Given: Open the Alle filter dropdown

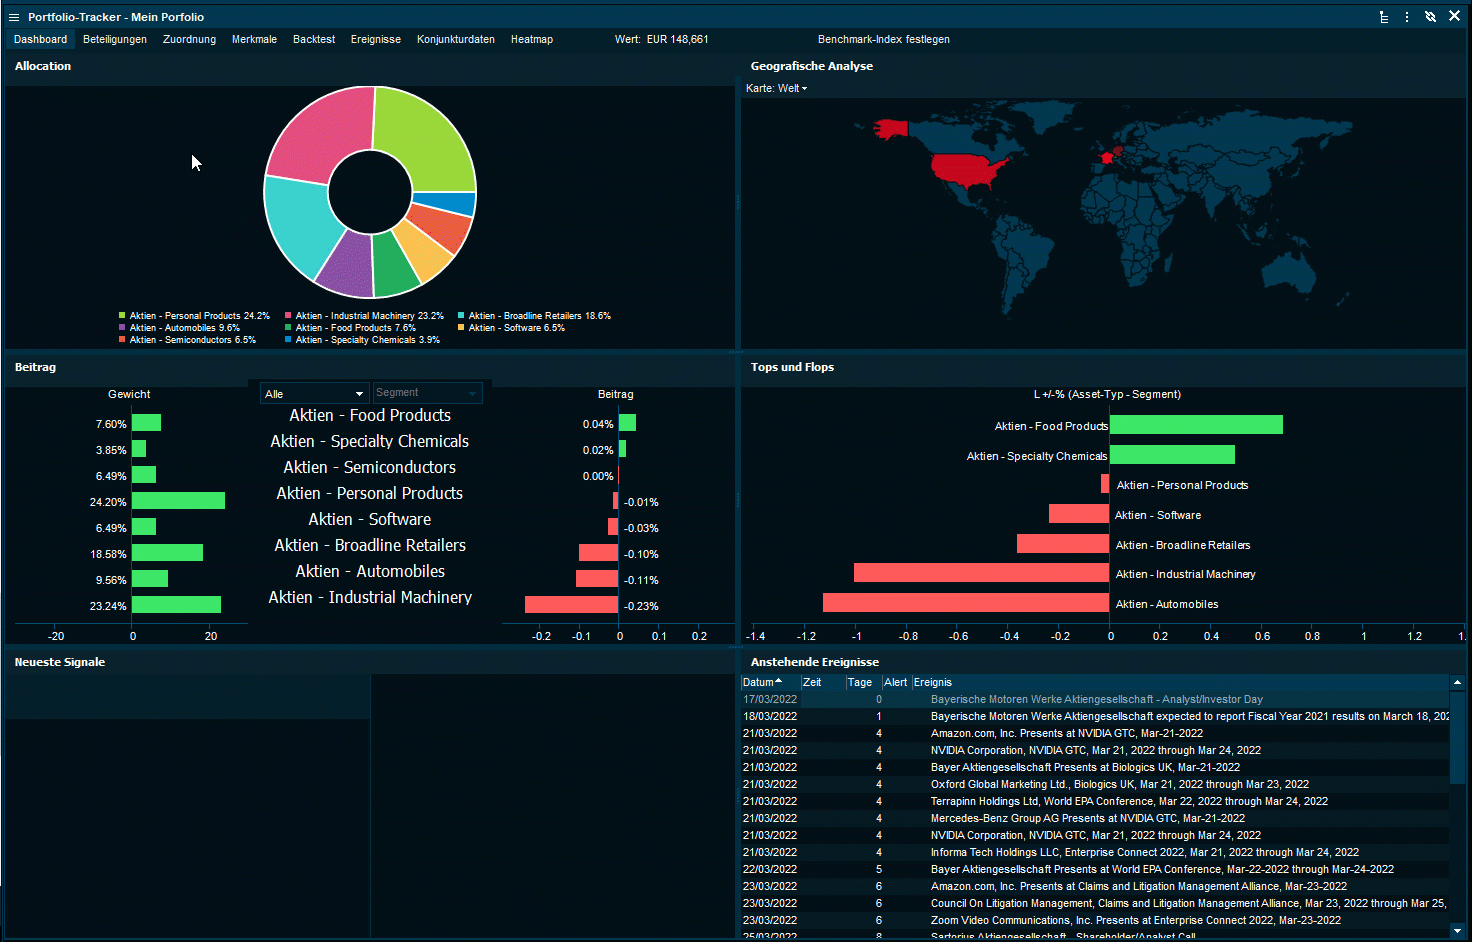Looking at the screenshot, I should [x=314, y=394].
